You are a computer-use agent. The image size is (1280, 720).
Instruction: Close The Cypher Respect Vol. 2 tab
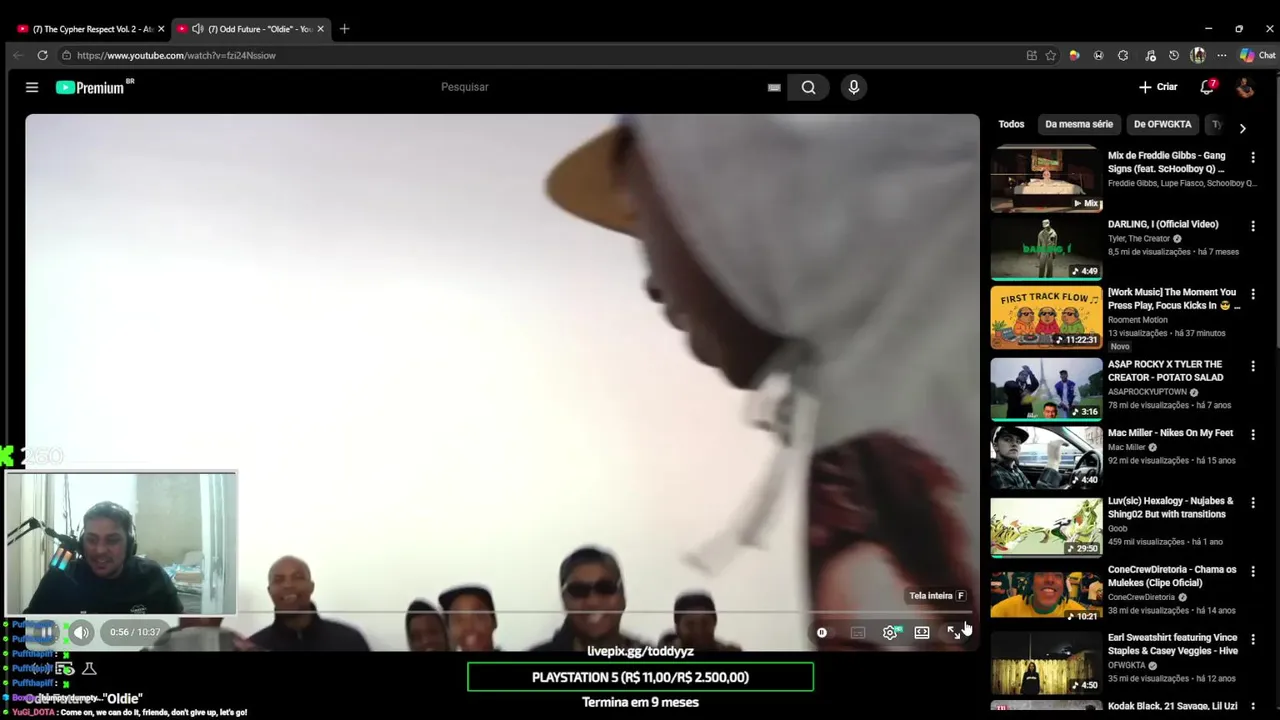tap(161, 29)
